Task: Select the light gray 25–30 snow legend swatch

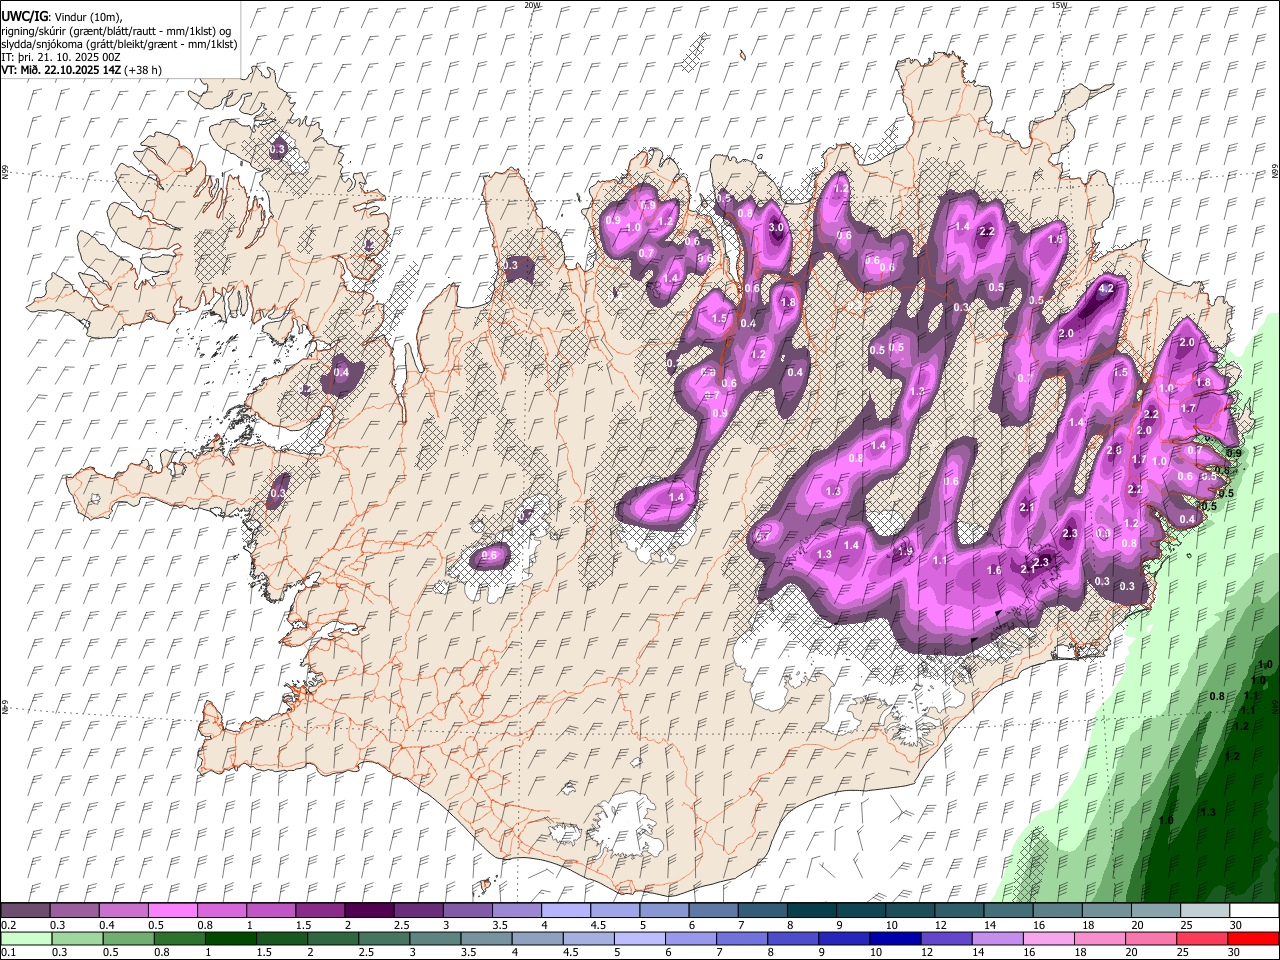Action: click(x=1204, y=910)
